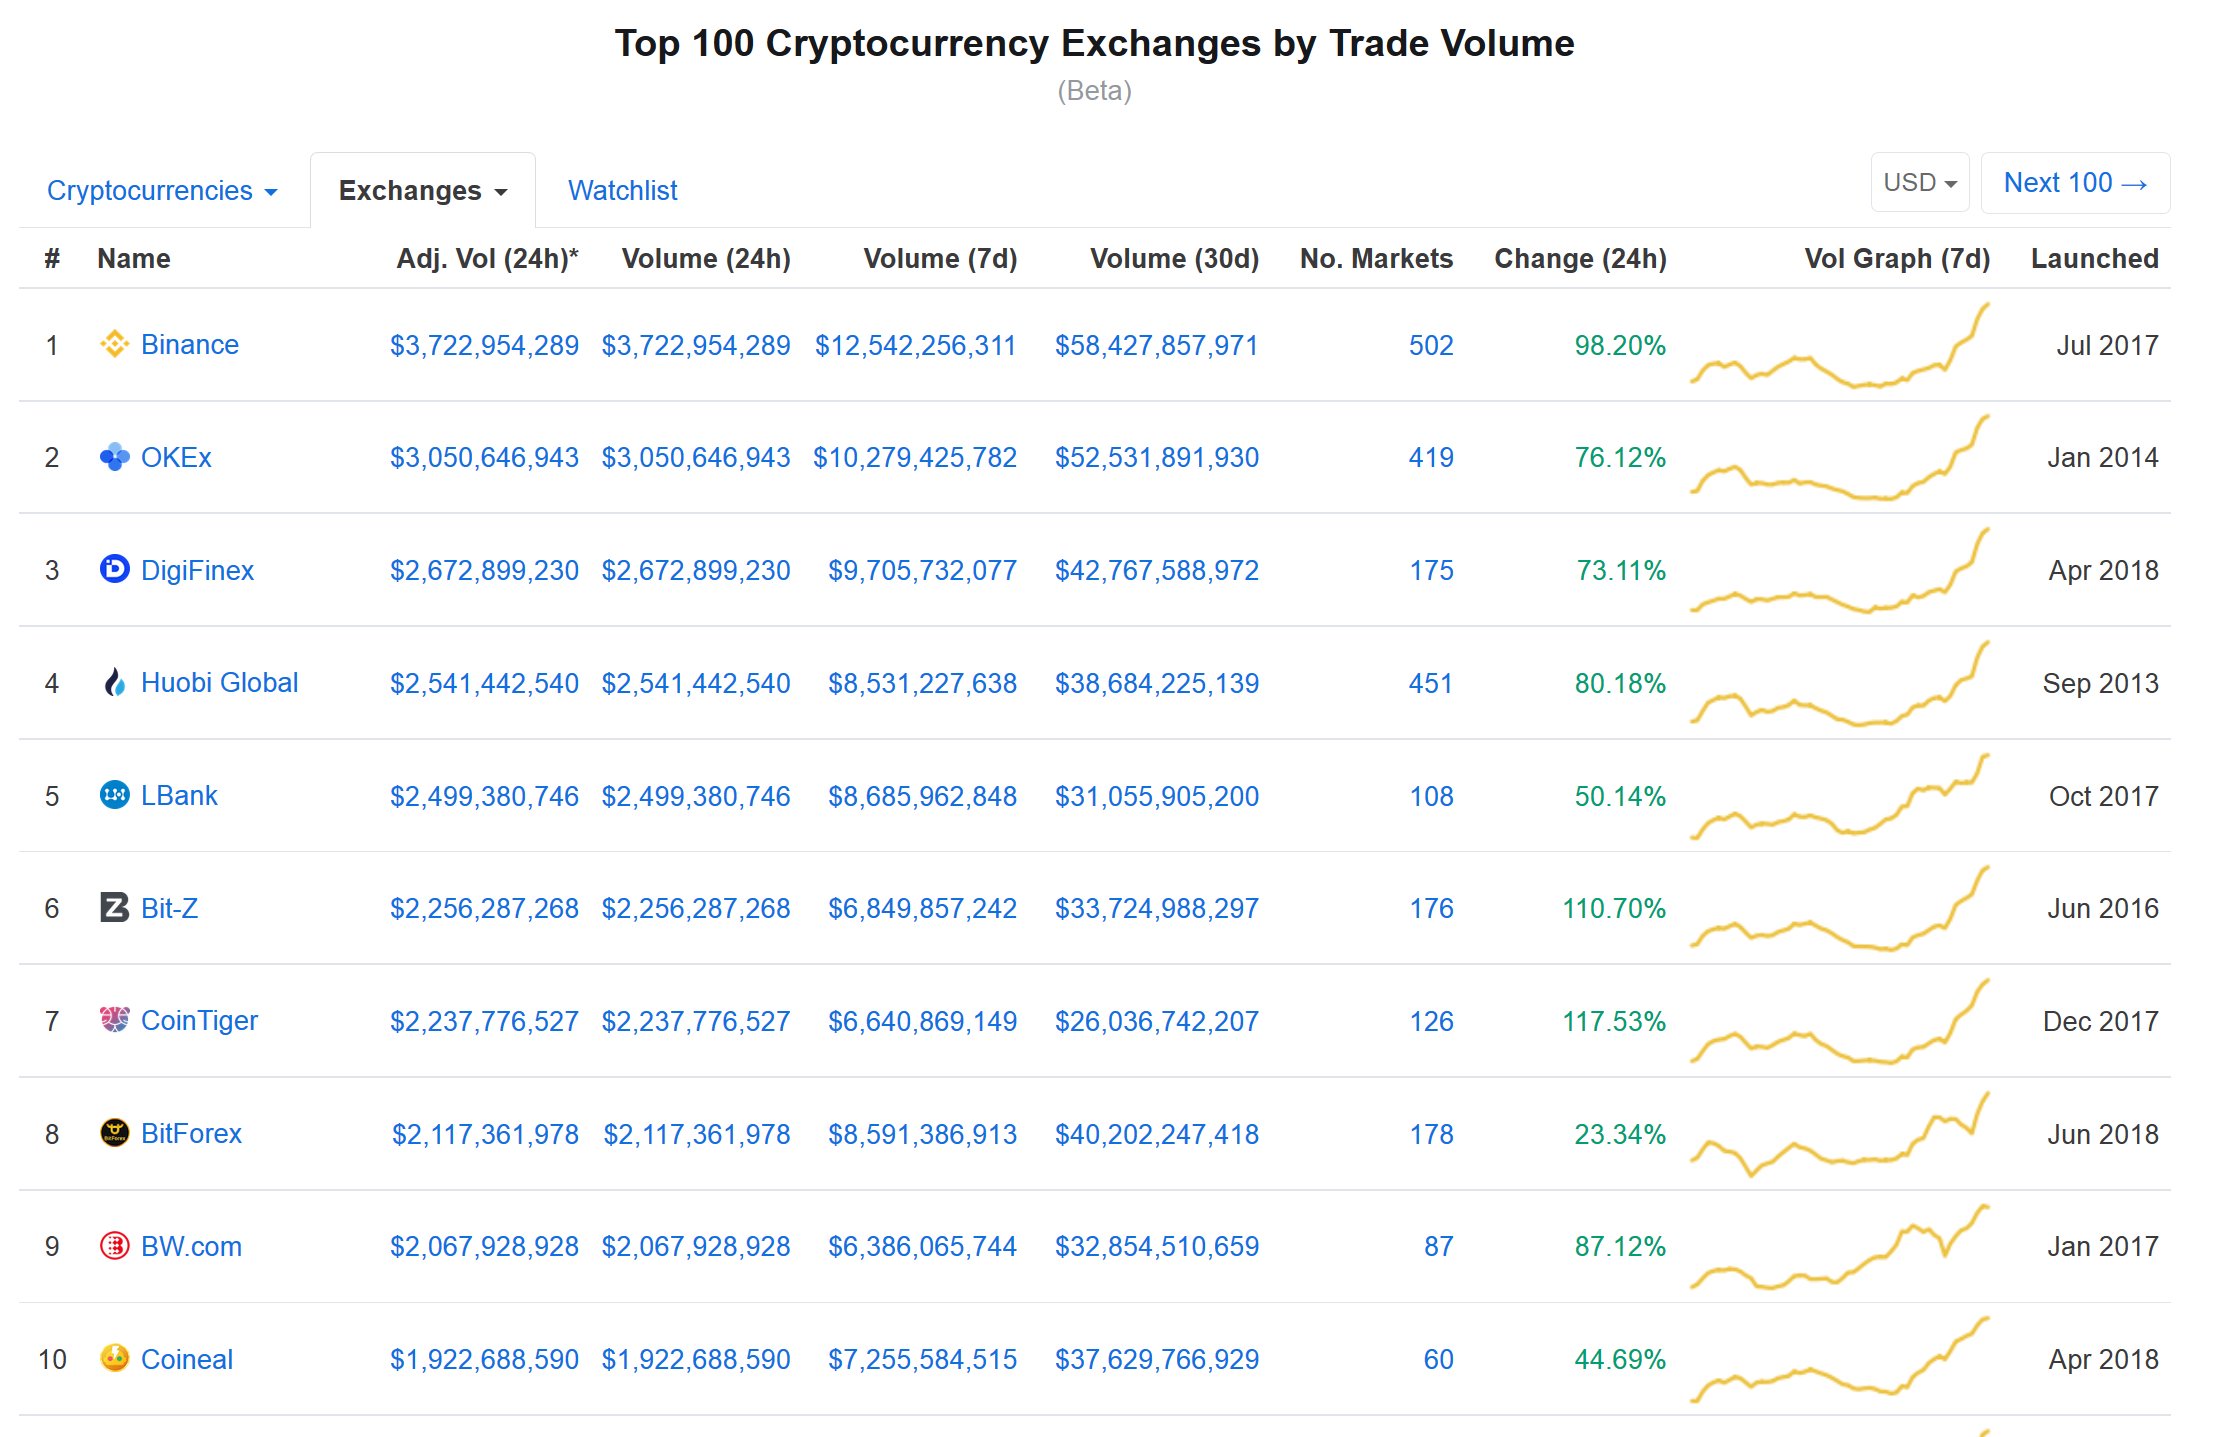Click the CoinTiger logo icon
The width and height of the screenshot is (2229, 1437).
point(114,1020)
